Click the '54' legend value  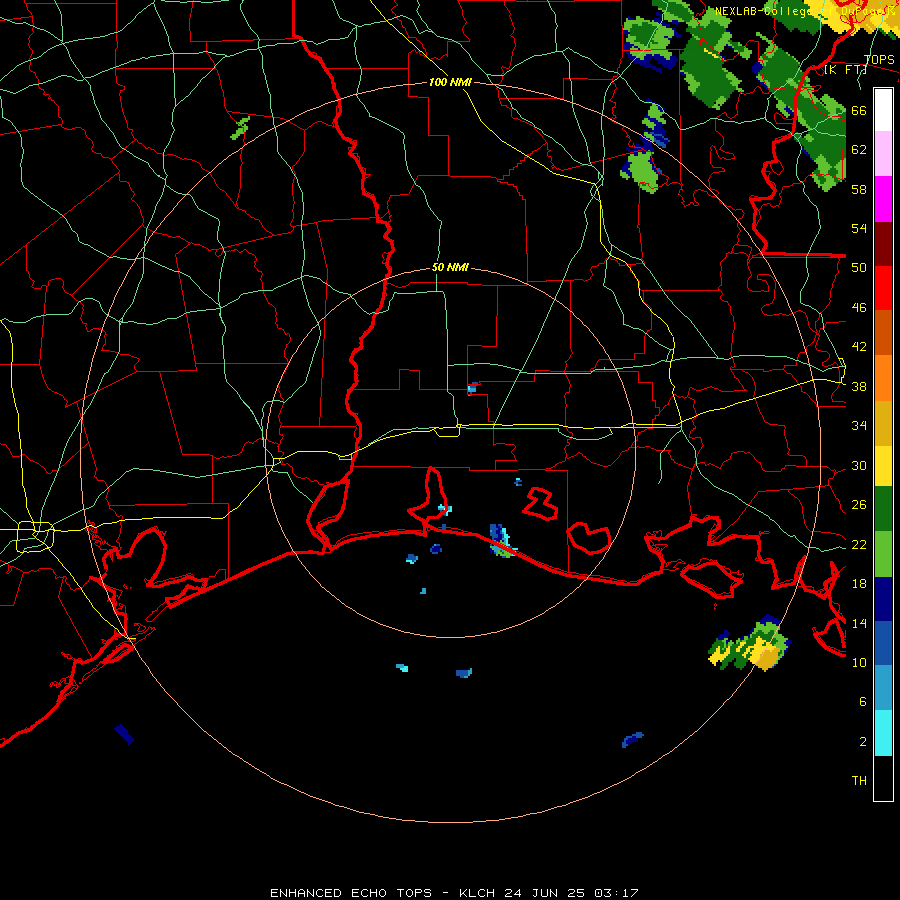tap(859, 228)
